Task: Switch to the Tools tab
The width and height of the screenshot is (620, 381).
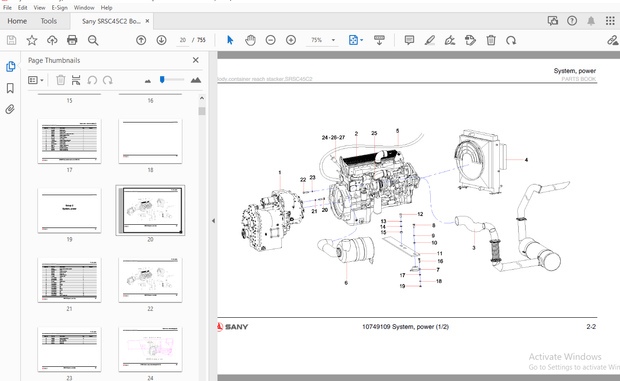Action: click(49, 21)
